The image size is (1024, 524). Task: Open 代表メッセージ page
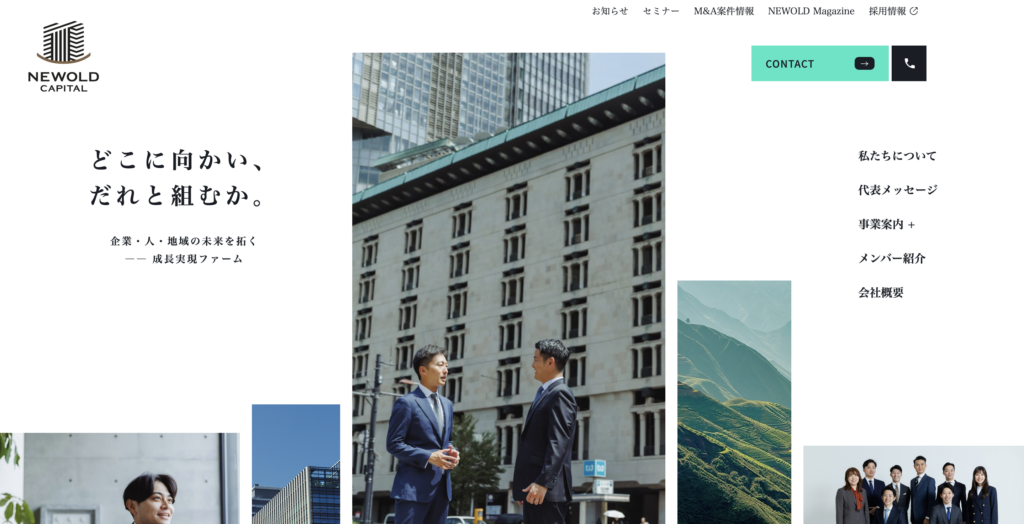897,189
